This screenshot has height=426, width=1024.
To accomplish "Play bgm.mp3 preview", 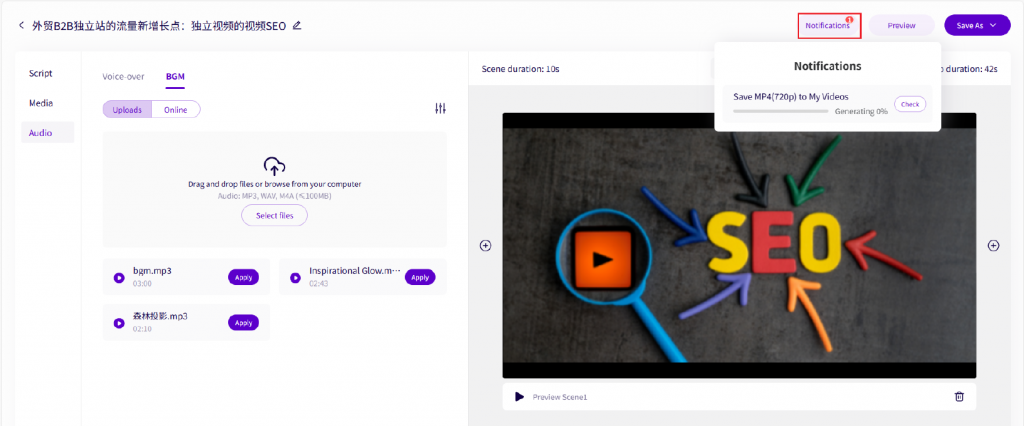I will click(x=119, y=278).
